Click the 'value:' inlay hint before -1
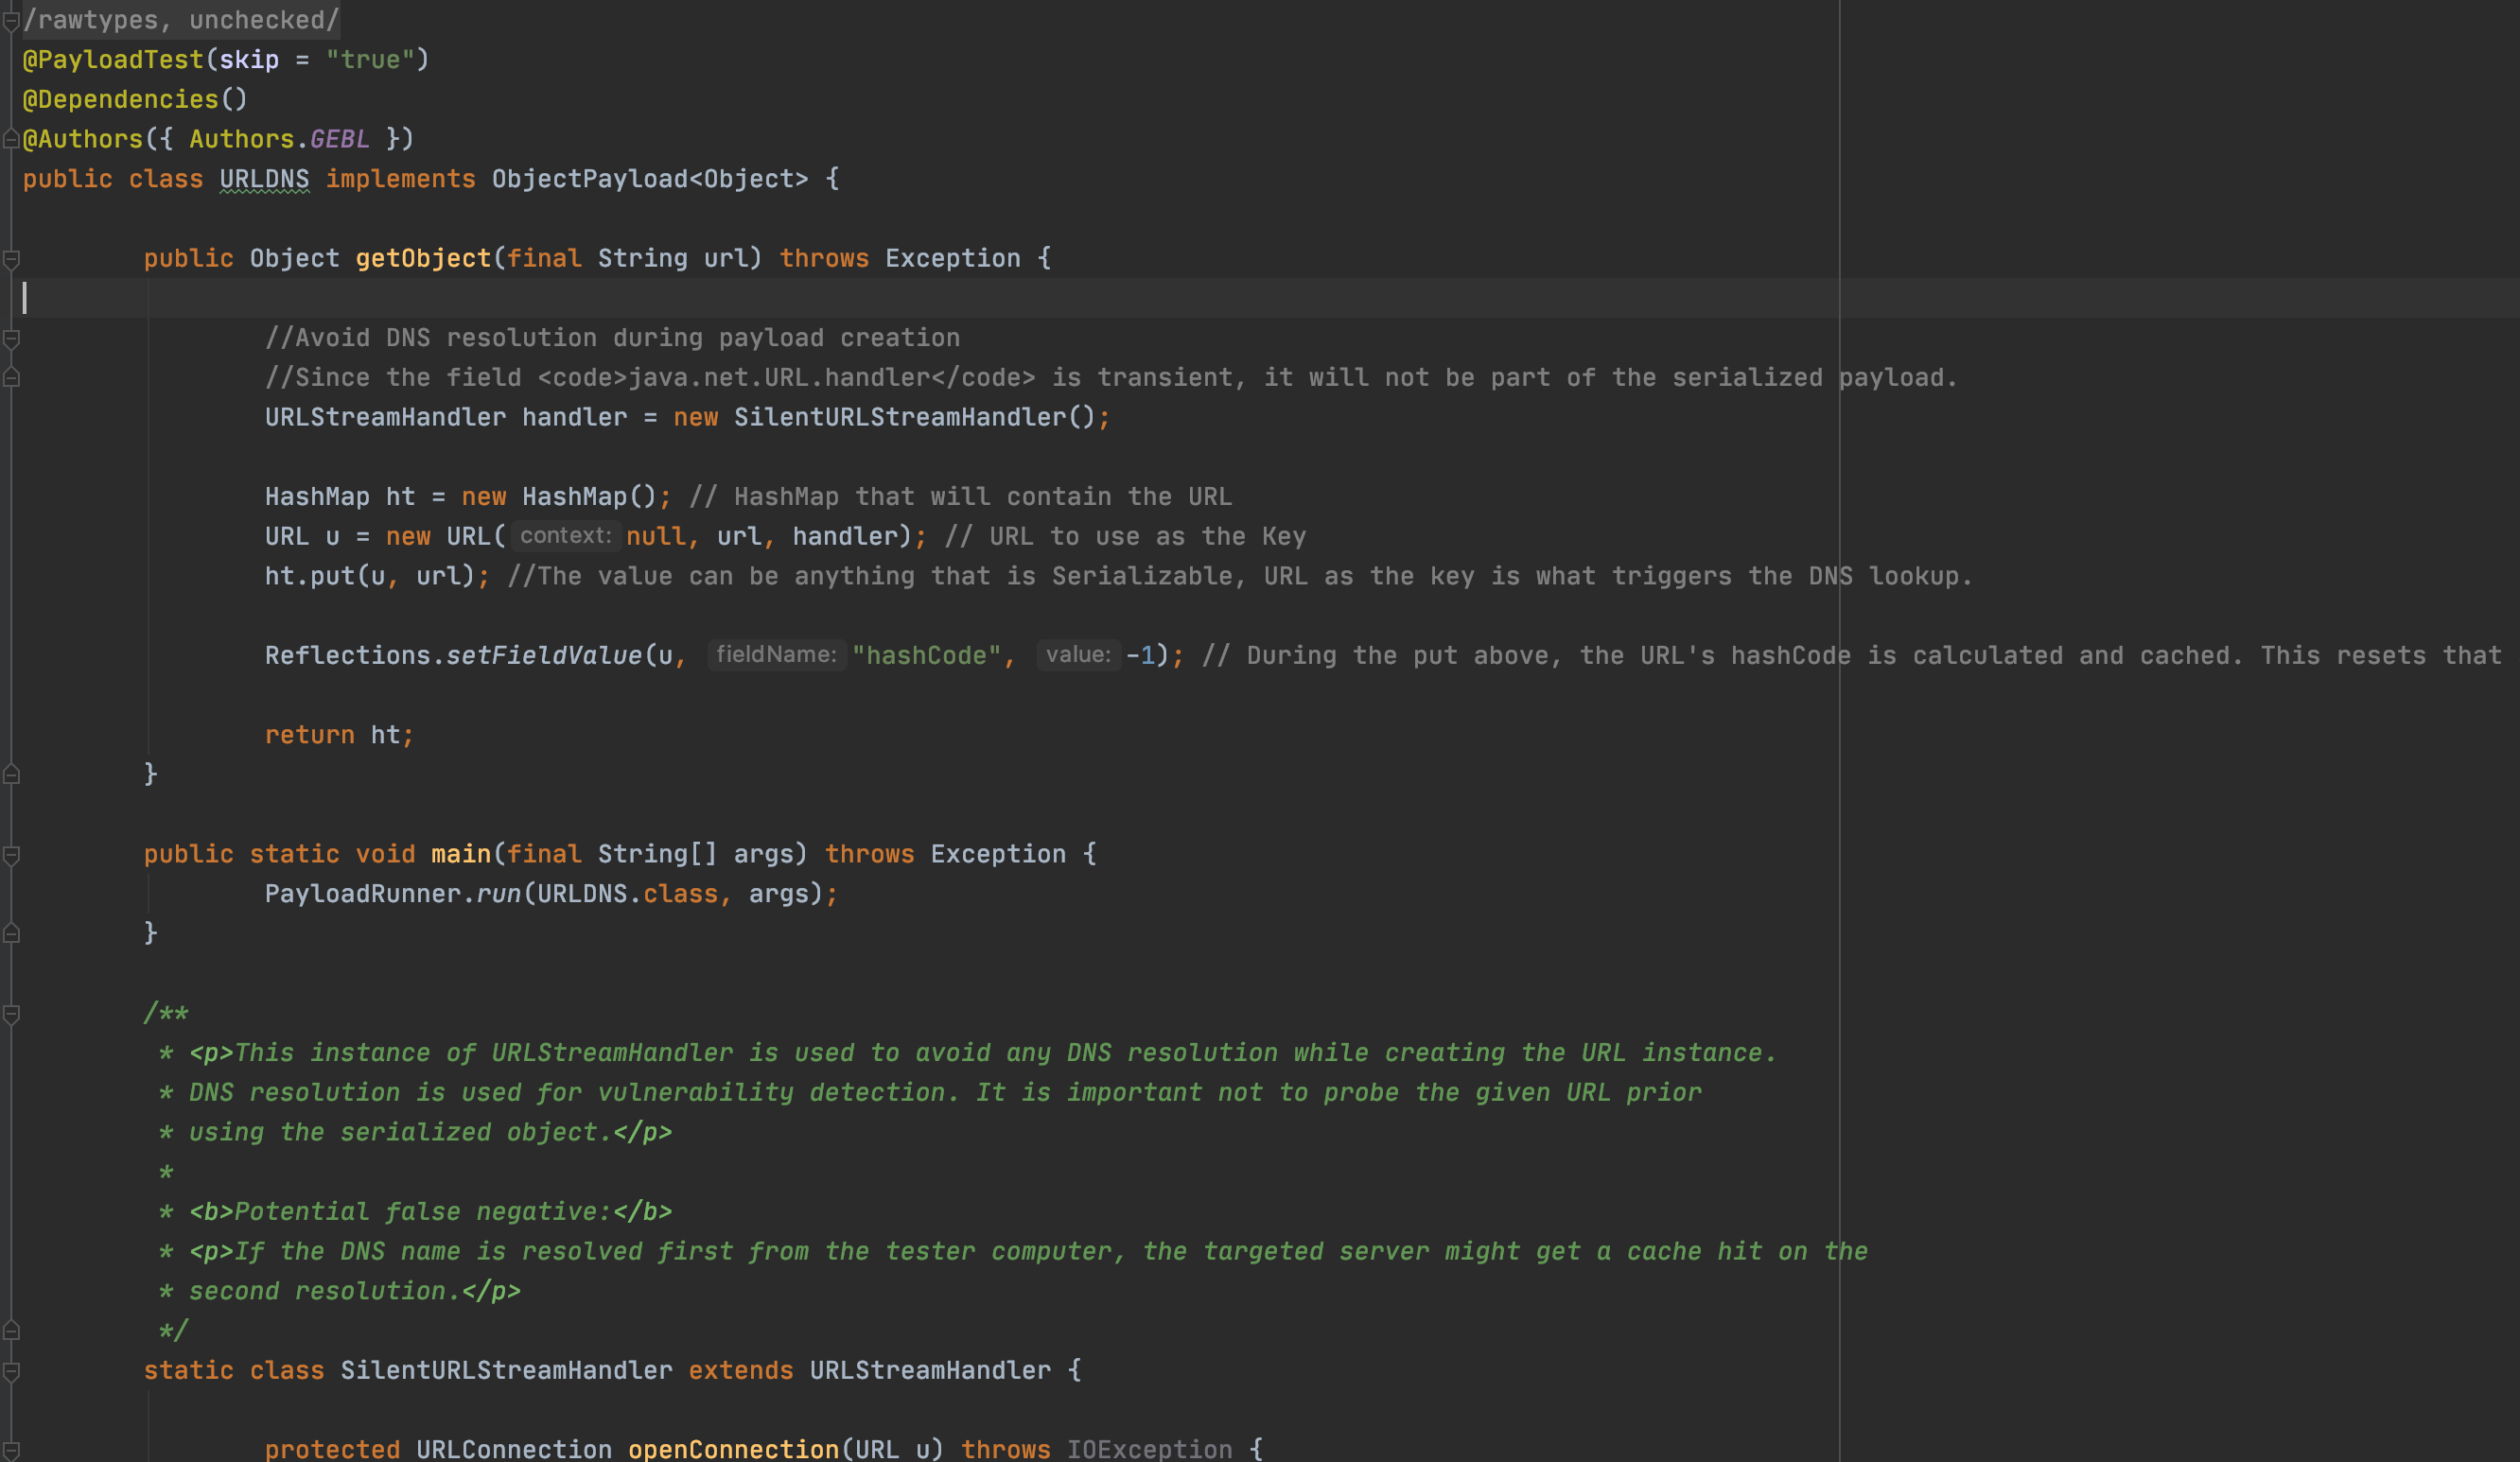The image size is (2520, 1462). [x=1077, y=655]
